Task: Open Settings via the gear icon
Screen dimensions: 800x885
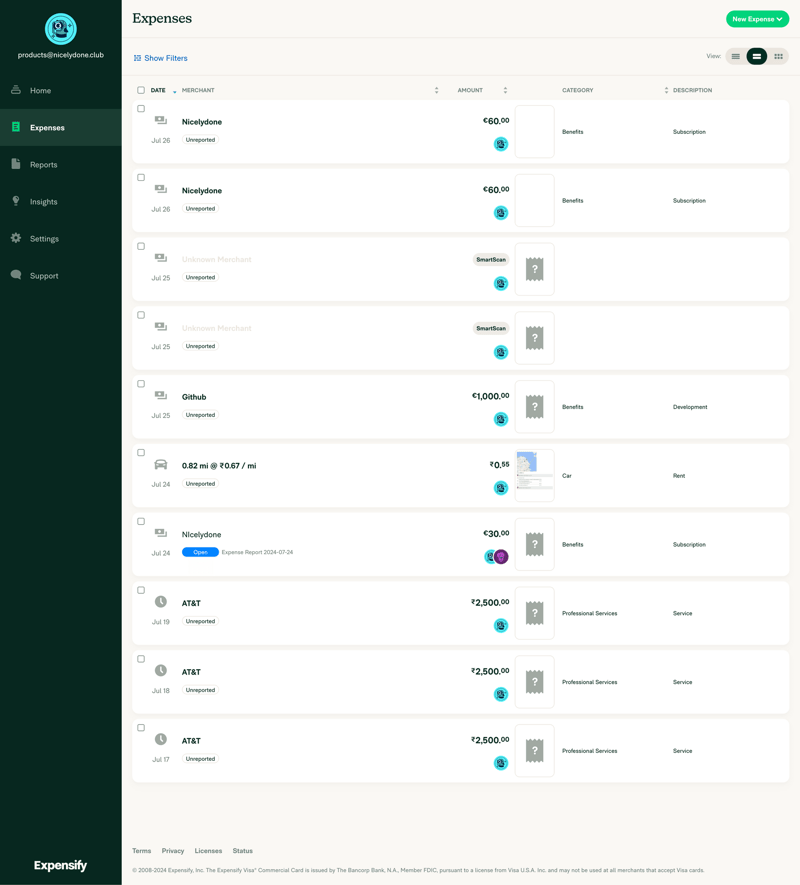Action: click(15, 238)
